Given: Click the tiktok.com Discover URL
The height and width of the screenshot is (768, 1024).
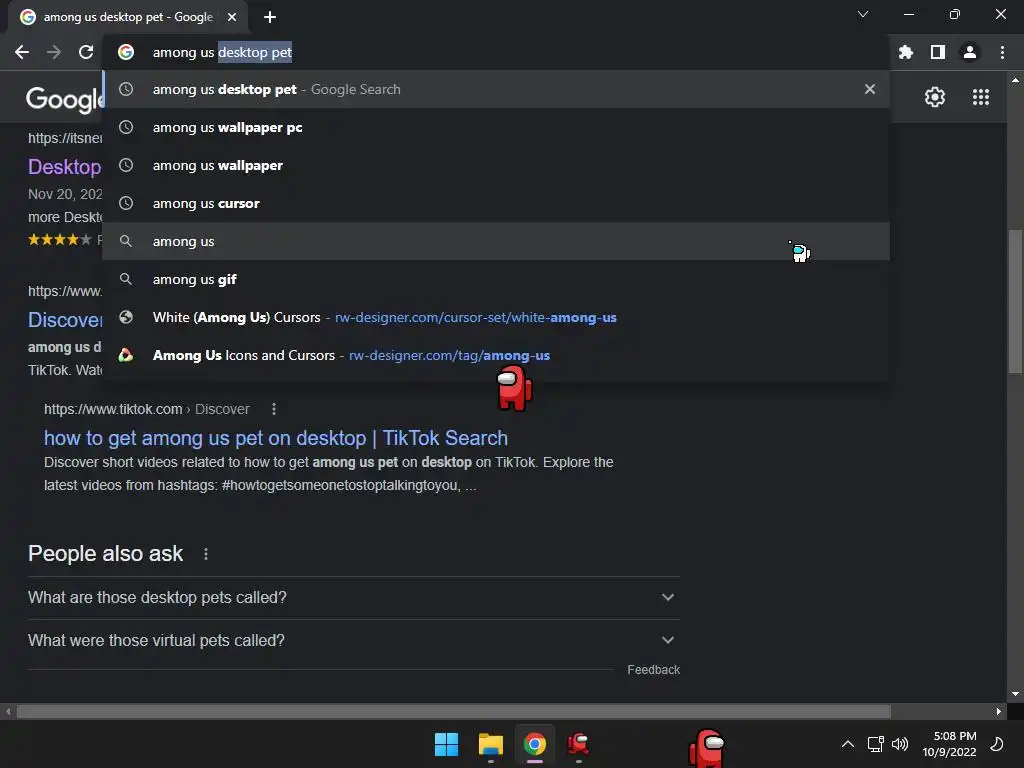Looking at the screenshot, I should point(147,409).
